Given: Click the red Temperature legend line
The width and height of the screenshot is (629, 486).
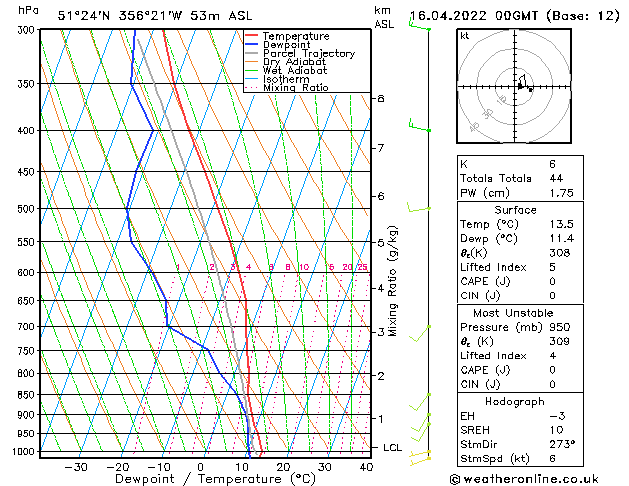Looking at the screenshot, I should tap(252, 36).
